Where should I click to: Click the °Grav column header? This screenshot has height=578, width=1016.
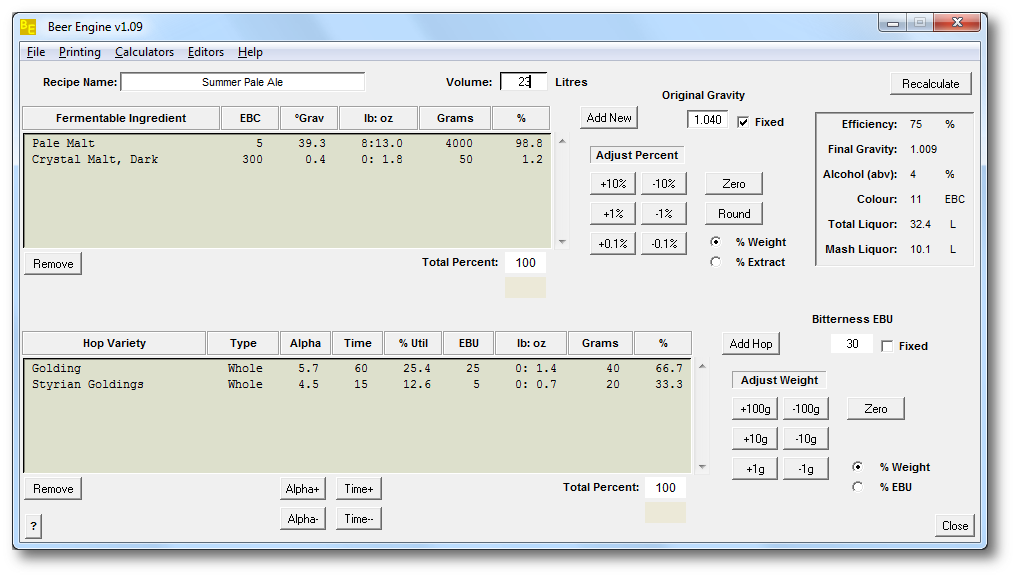[309, 118]
